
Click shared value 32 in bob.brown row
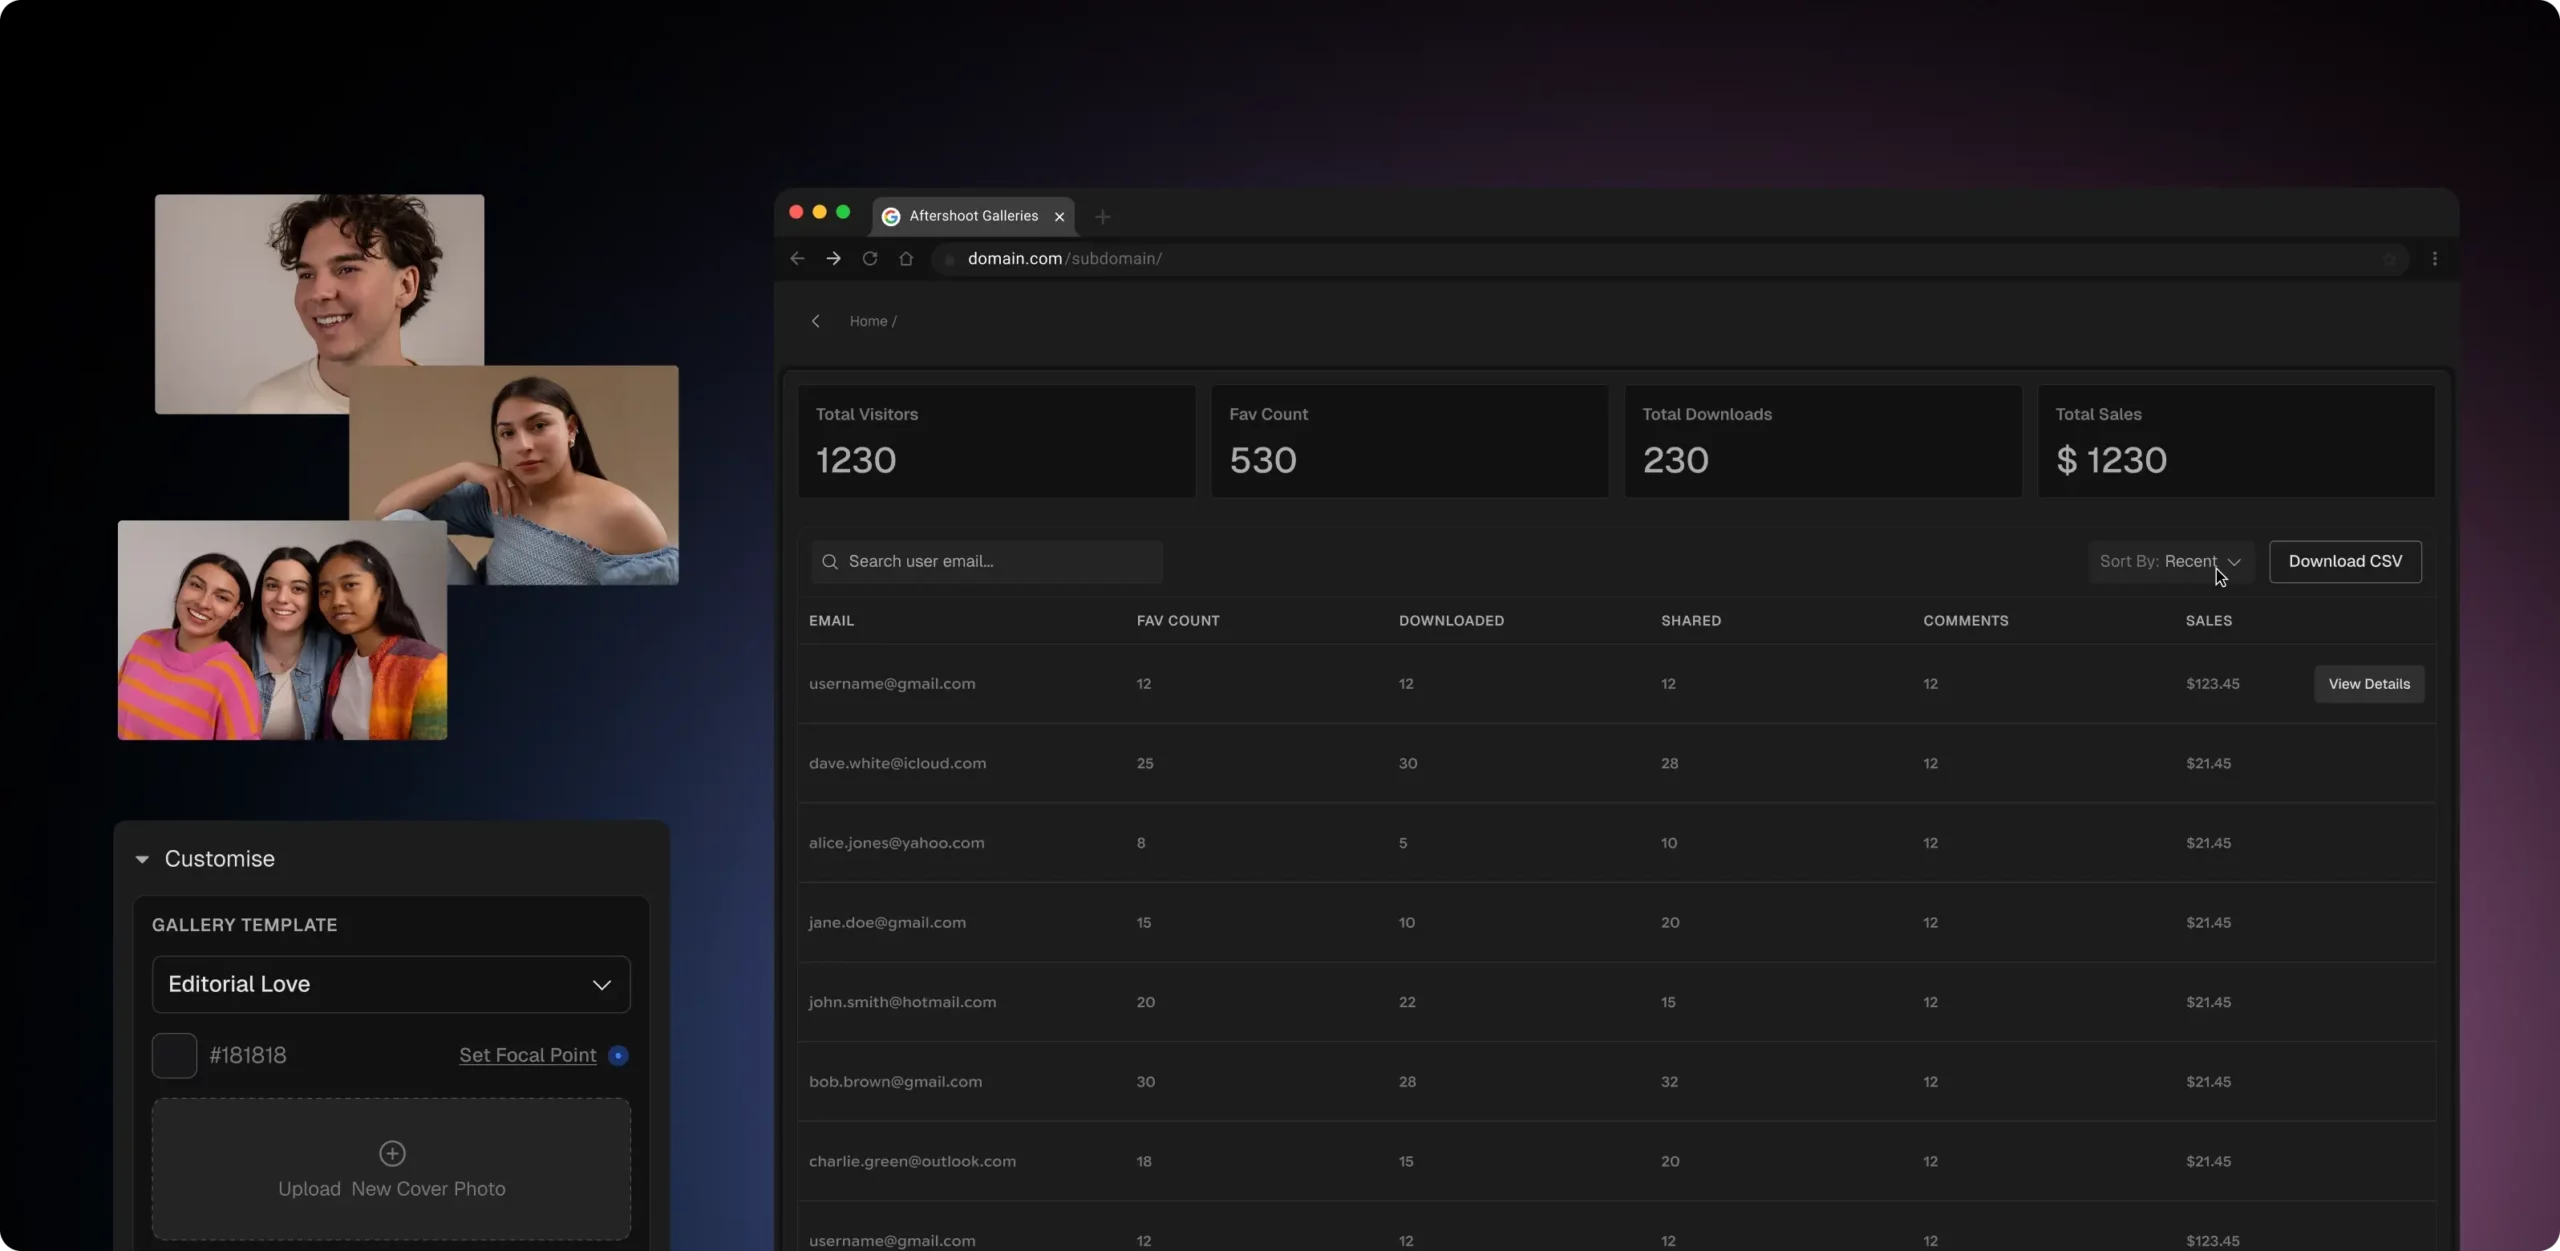1669,1082
